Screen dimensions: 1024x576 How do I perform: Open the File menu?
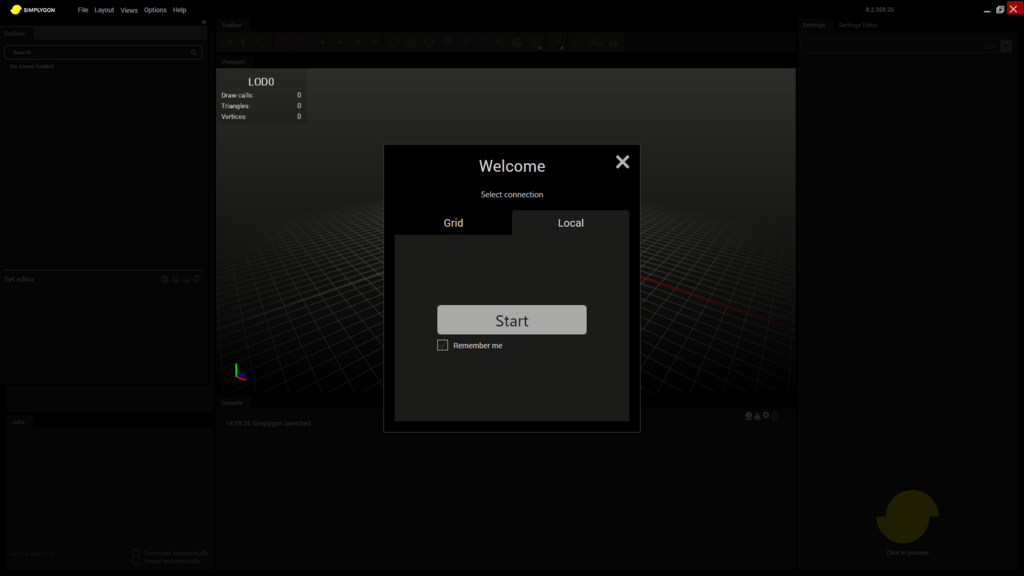click(x=82, y=10)
